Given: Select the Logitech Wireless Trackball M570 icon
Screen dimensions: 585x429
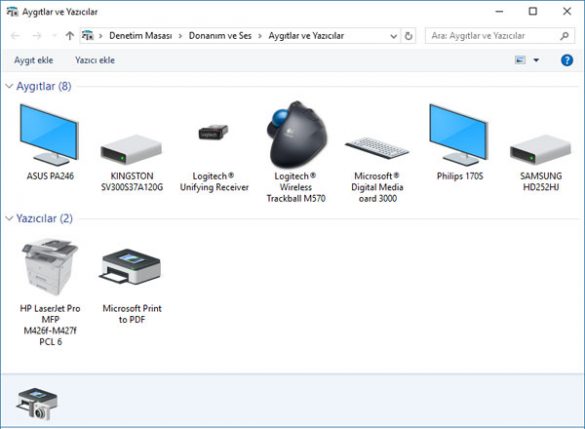Looking at the screenshot, I should (x=296, y=135).
